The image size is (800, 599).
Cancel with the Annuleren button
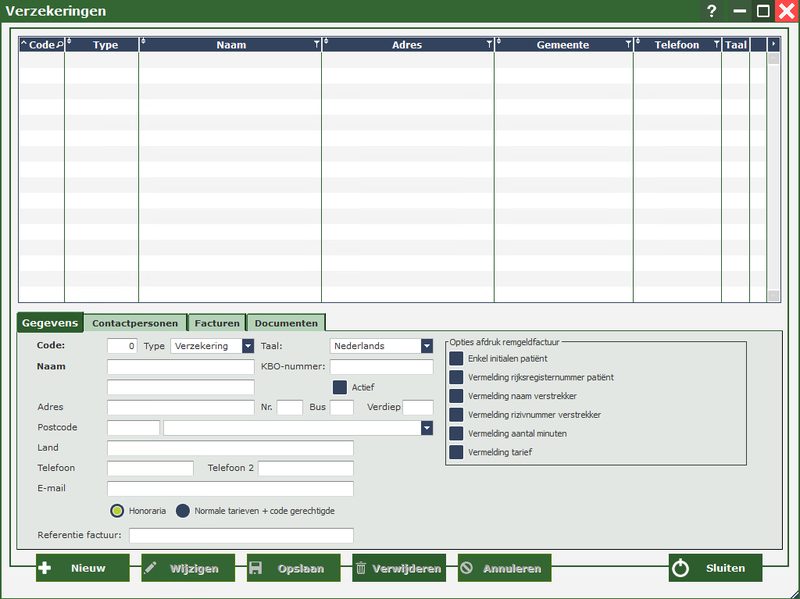(x=505, y=568)
